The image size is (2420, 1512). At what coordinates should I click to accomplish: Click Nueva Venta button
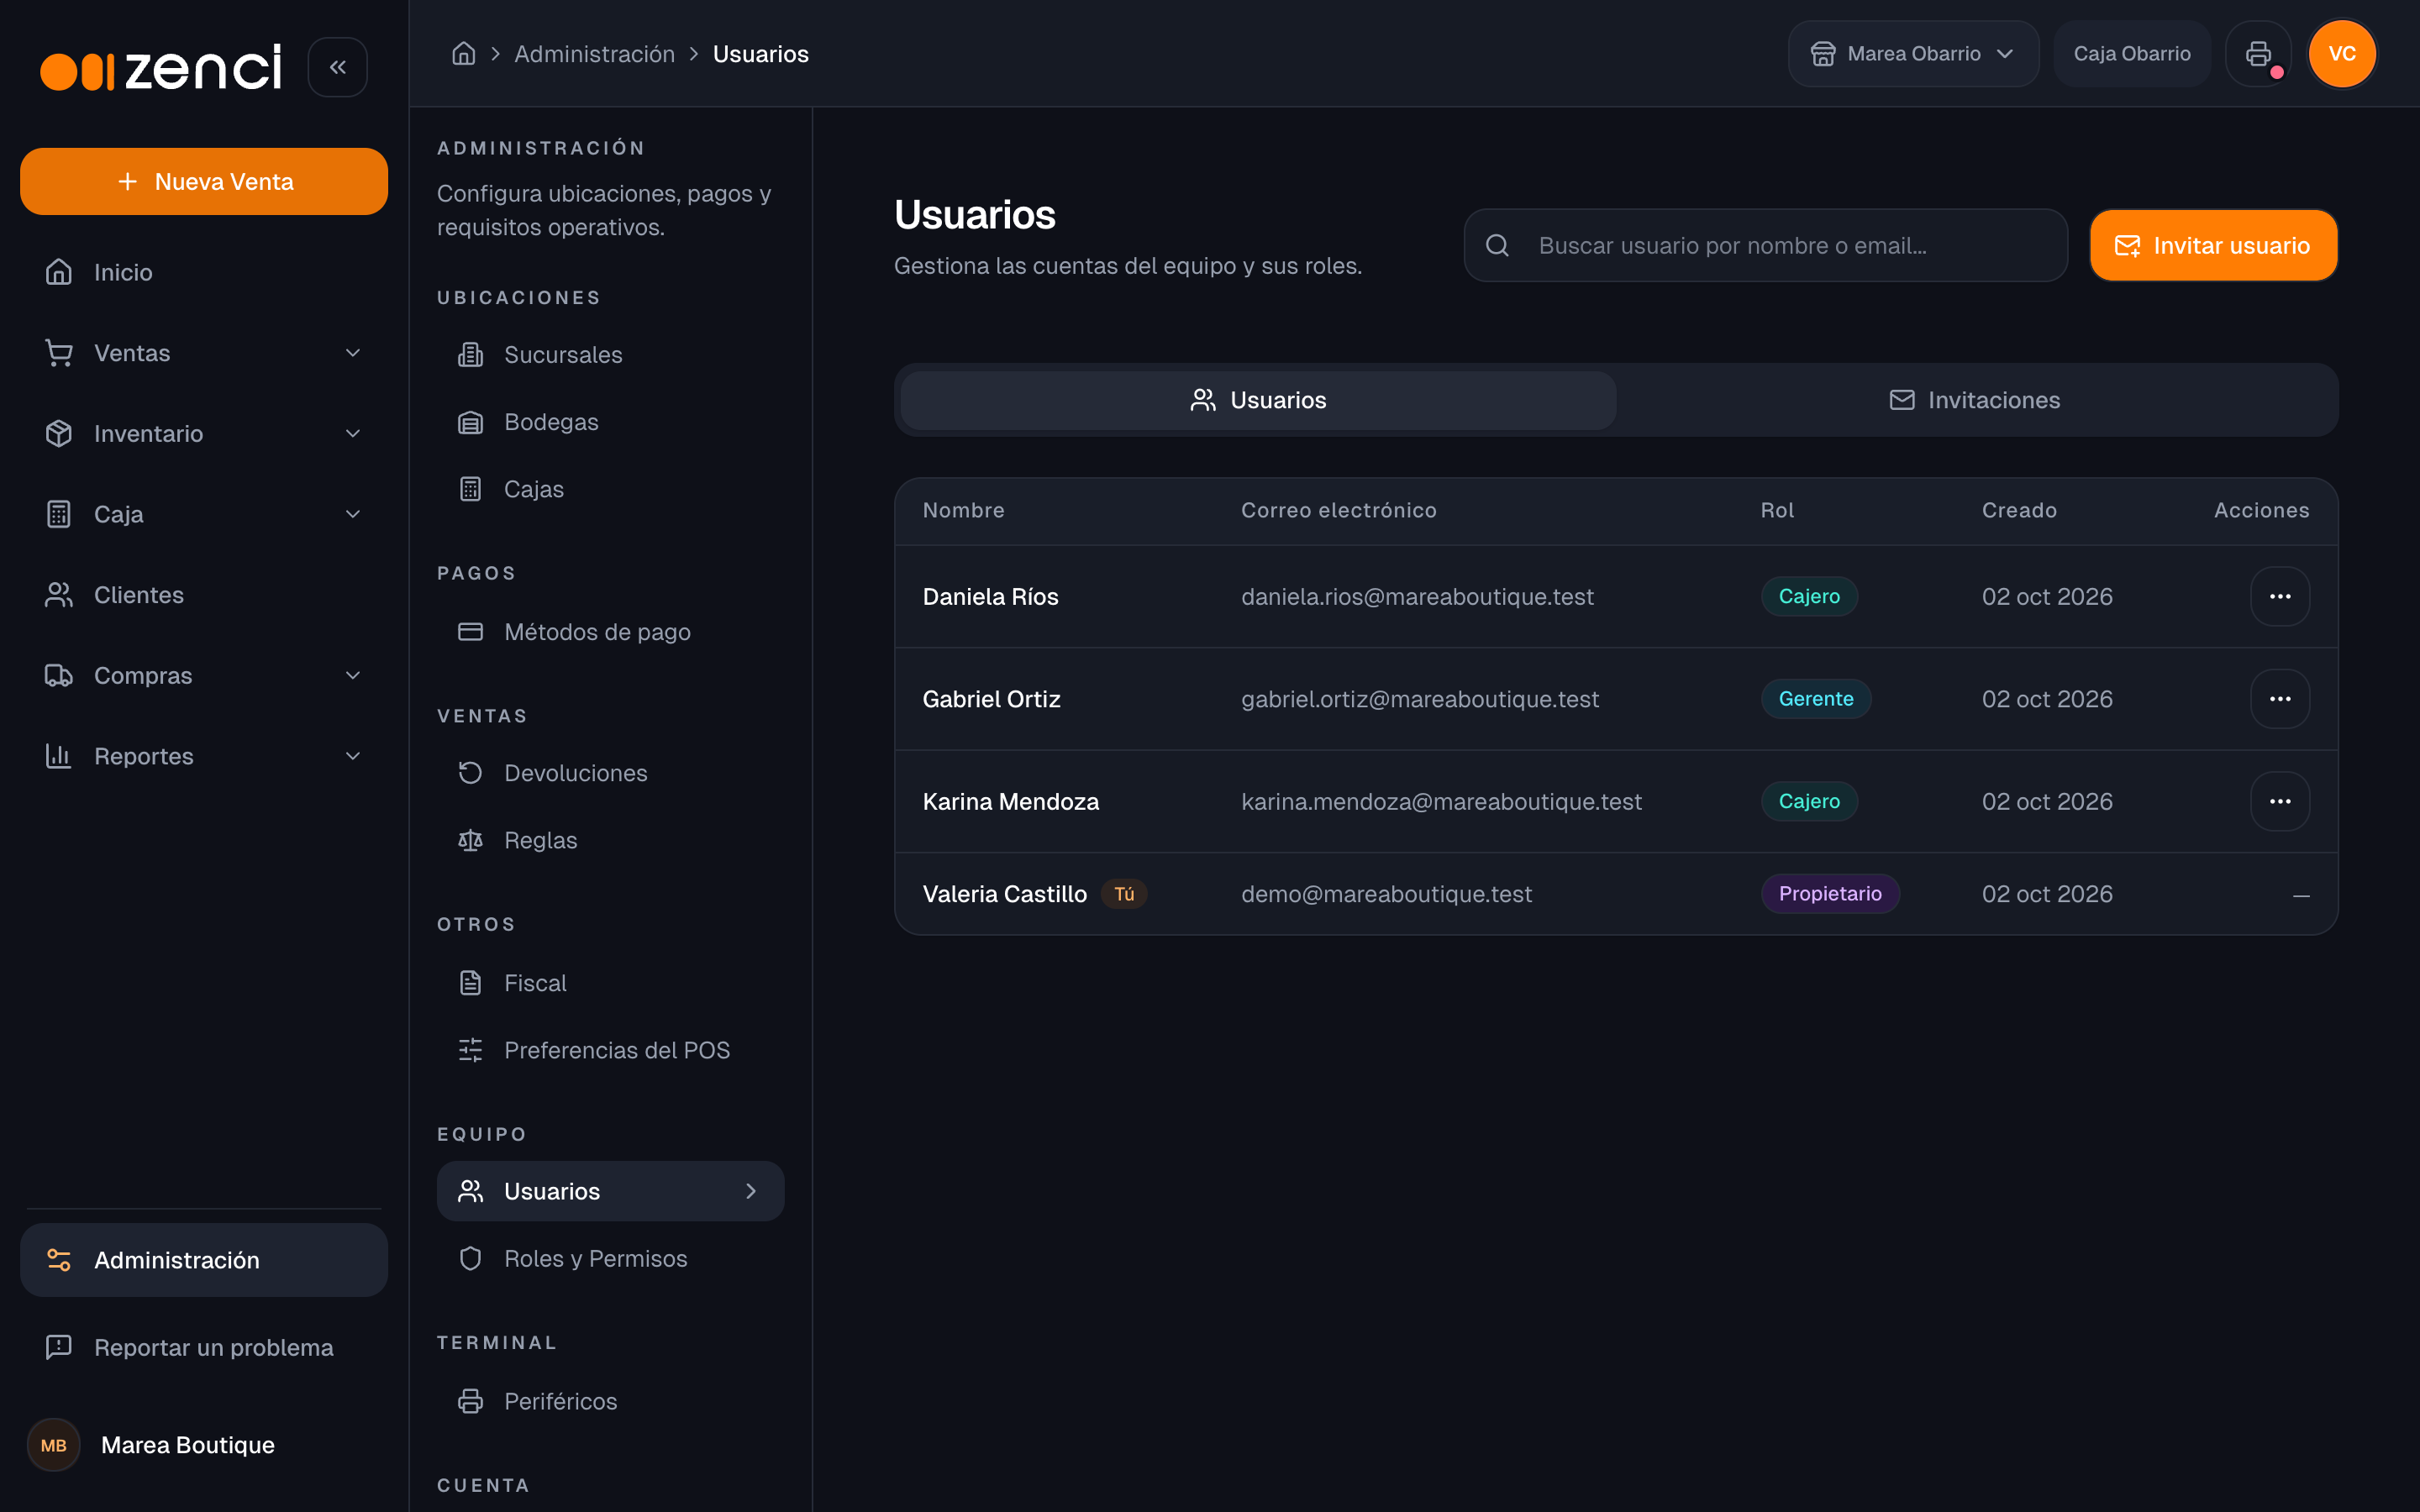coord(204,181)
